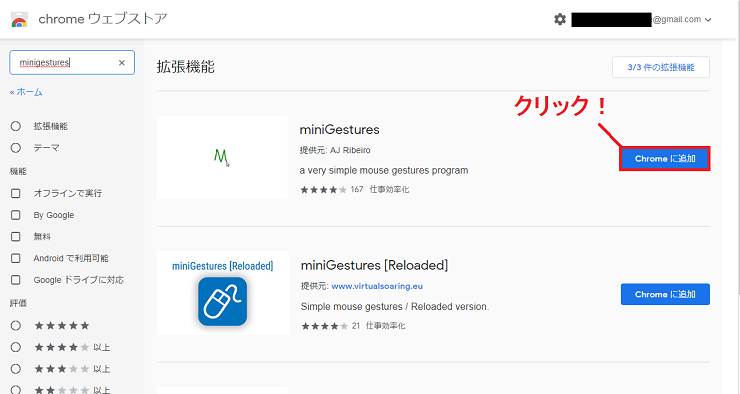Click the 提供元: AJ Ribeiro text

(x=335, y=150)
